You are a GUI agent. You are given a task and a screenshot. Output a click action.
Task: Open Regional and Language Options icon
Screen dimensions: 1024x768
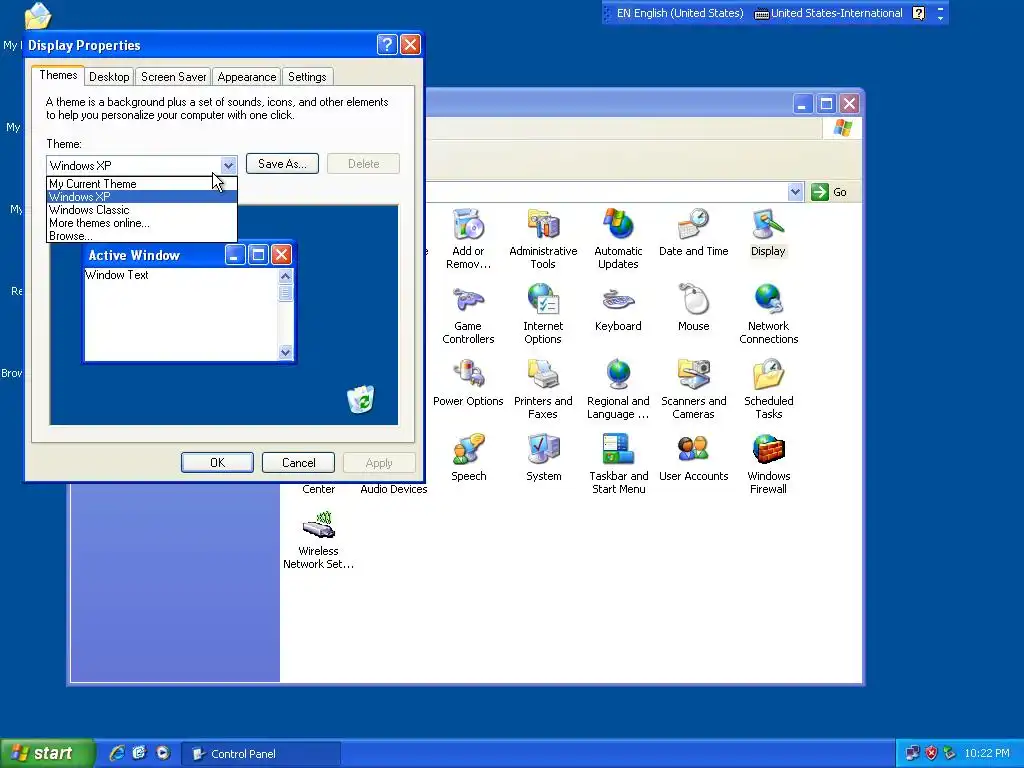click(x=618, y=389)
